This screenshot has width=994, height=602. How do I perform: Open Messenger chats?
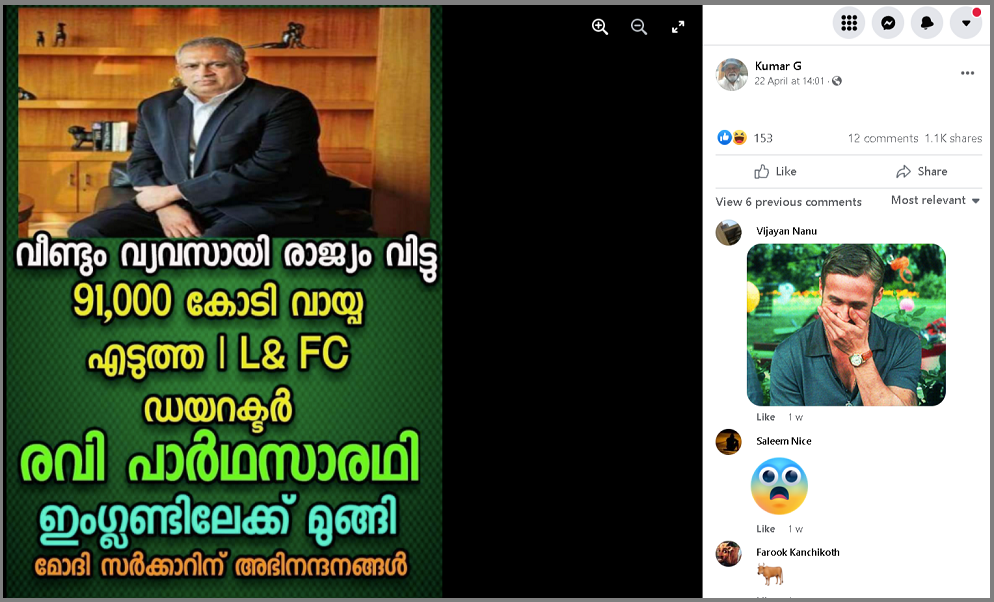[888, 23]
